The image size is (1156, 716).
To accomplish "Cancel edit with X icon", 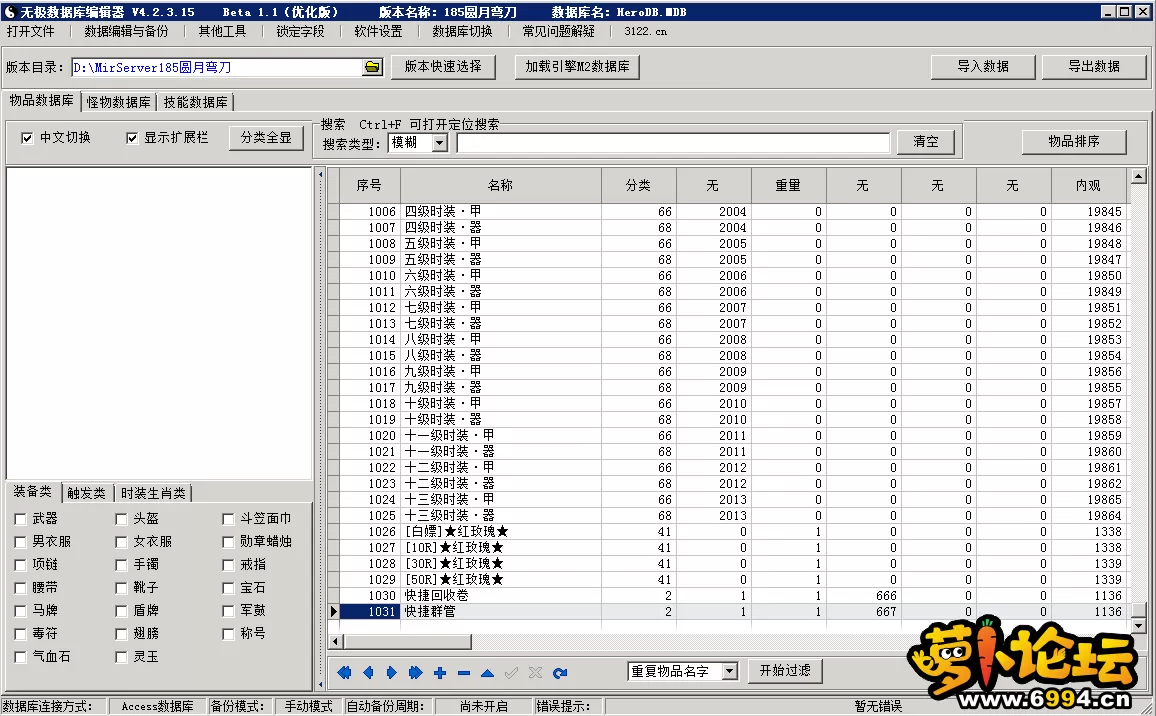I will [x=535, y=672].
